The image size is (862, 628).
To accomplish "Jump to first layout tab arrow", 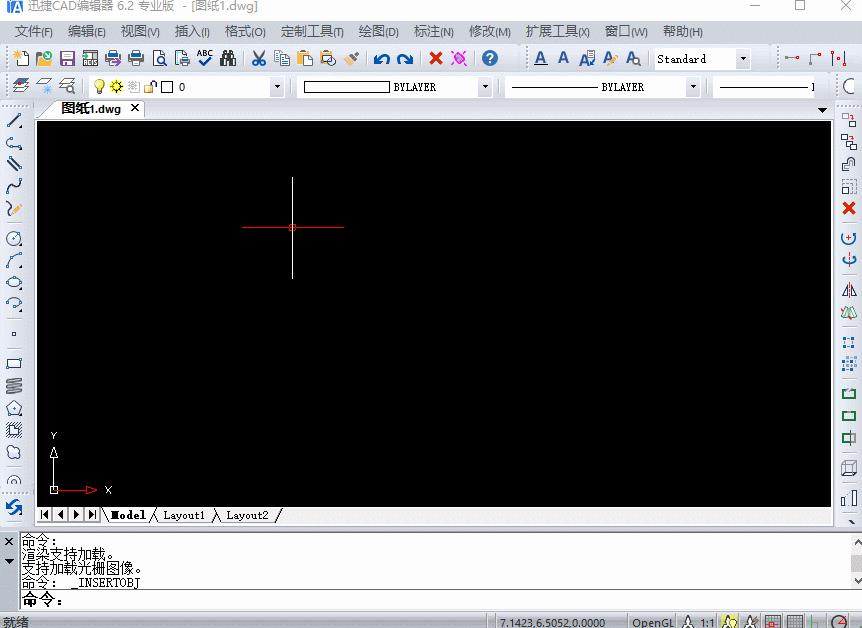I will pos(45,515).
